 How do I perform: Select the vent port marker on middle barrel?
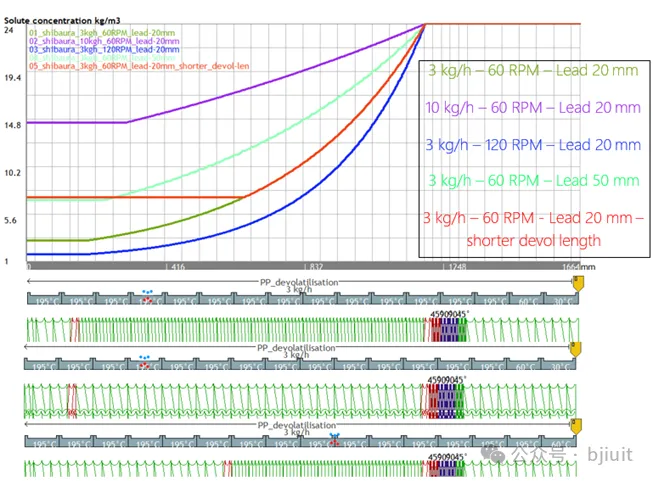coord(144,364)
